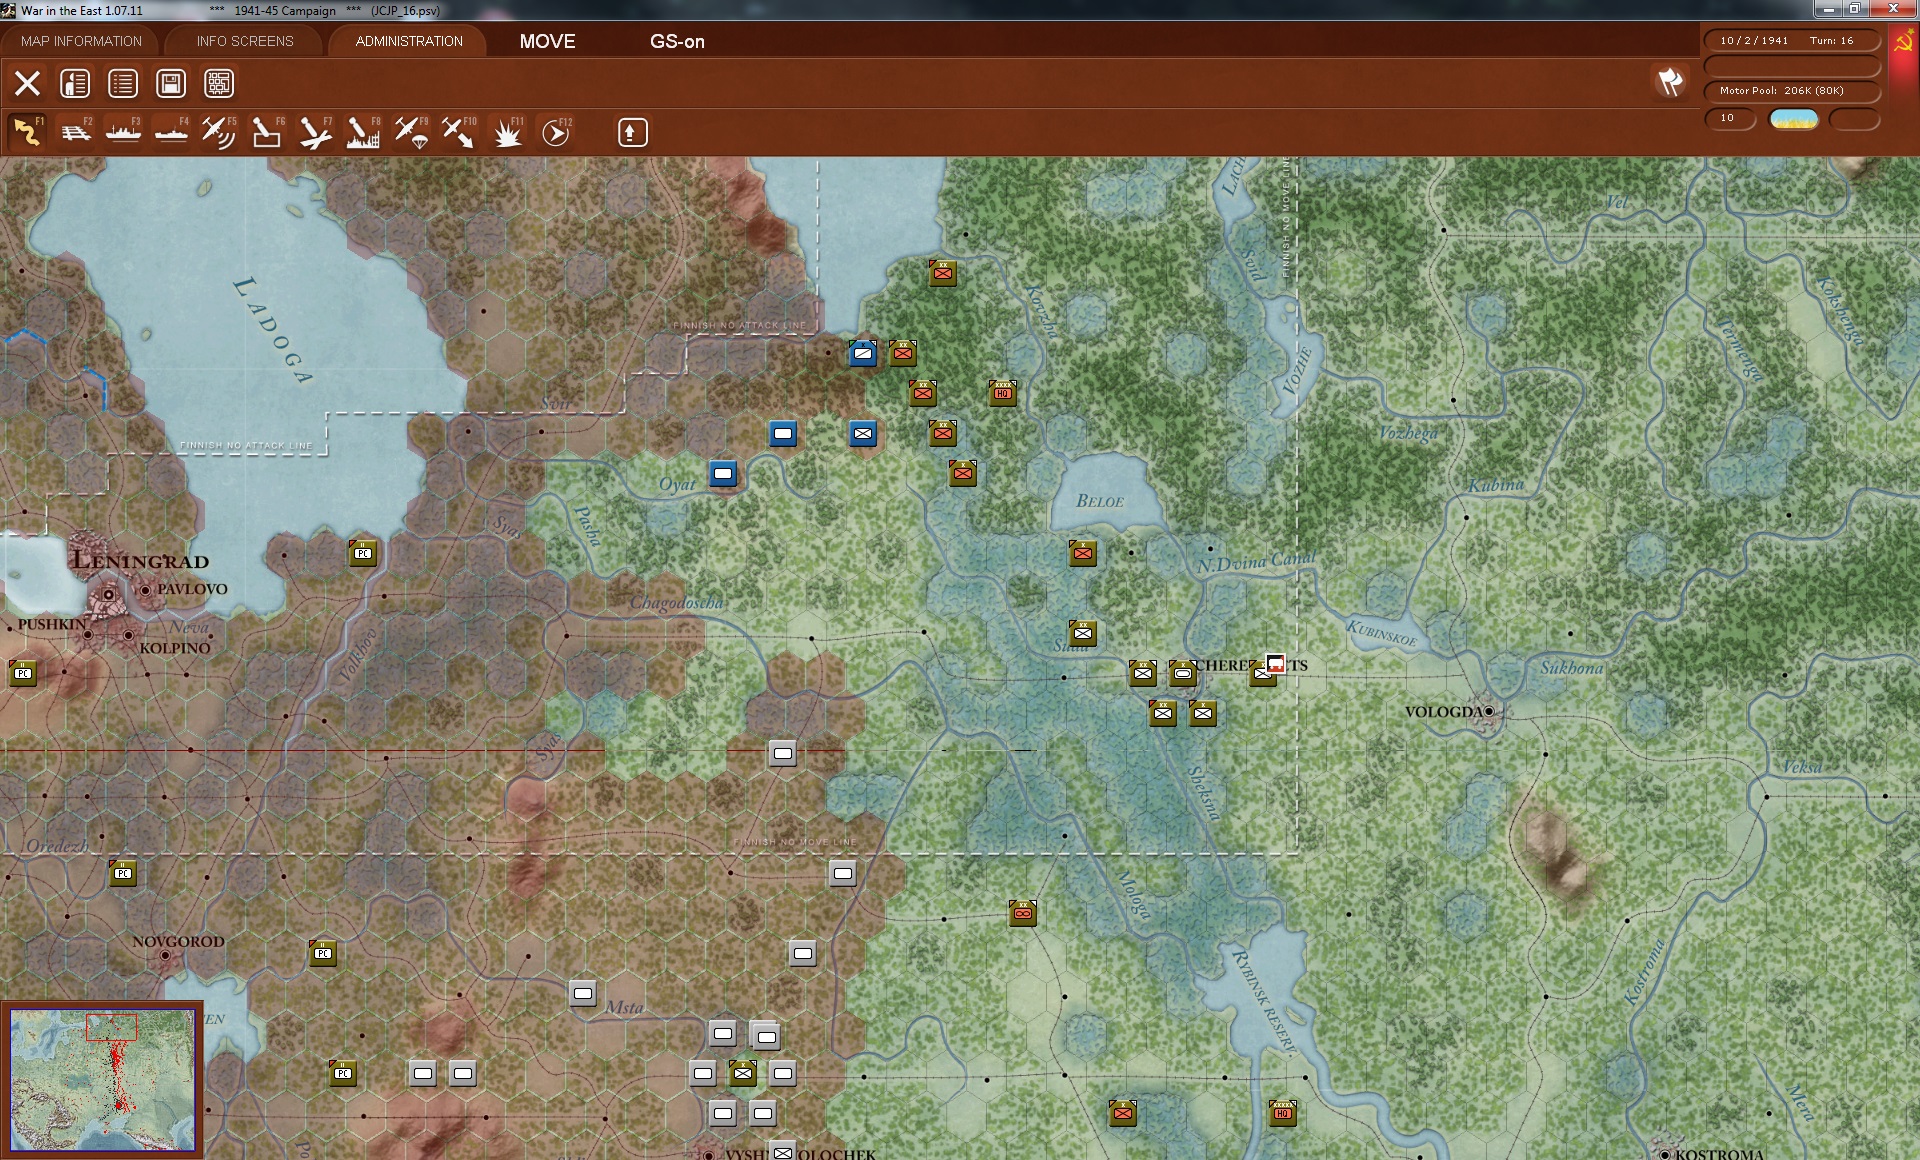Screen dimensions: 1920x1160
Task: Select Rail mode (F2) track icon
Action: click(75, 132)
